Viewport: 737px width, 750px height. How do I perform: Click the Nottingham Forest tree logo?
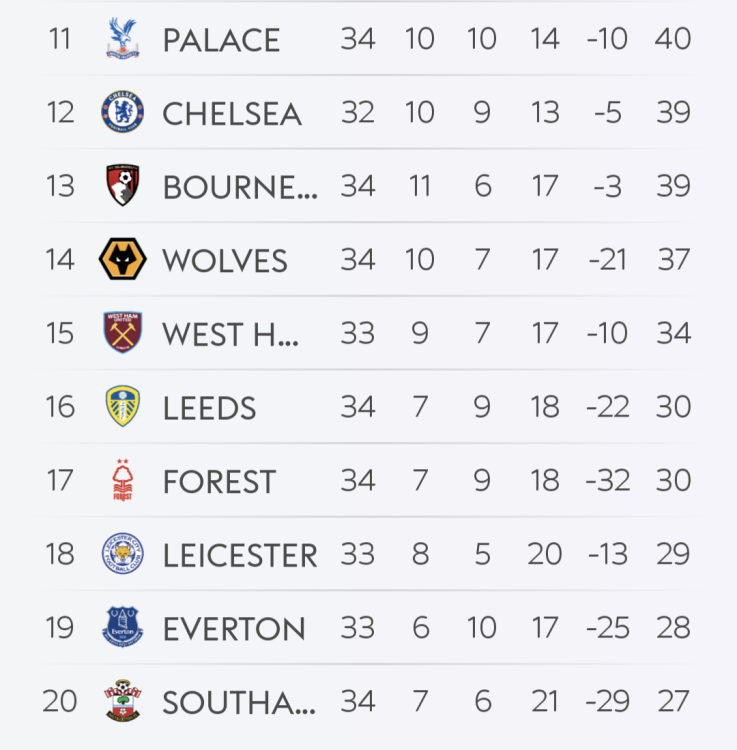122,481
